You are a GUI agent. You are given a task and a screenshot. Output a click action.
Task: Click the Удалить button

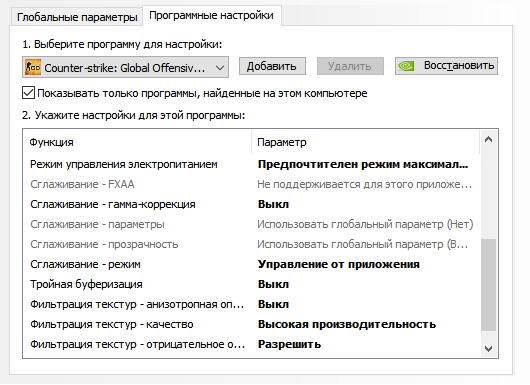coord(350,66)
